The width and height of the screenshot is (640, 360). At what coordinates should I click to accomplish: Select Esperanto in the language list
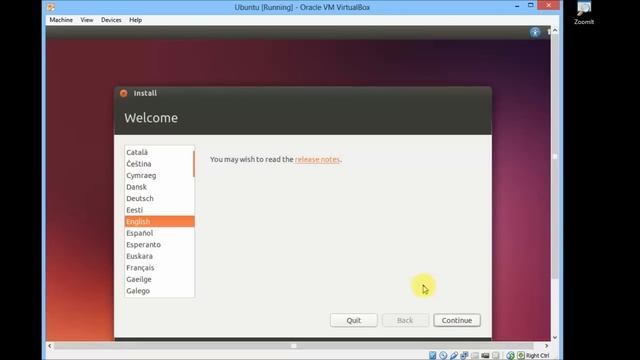coord(159,244)
